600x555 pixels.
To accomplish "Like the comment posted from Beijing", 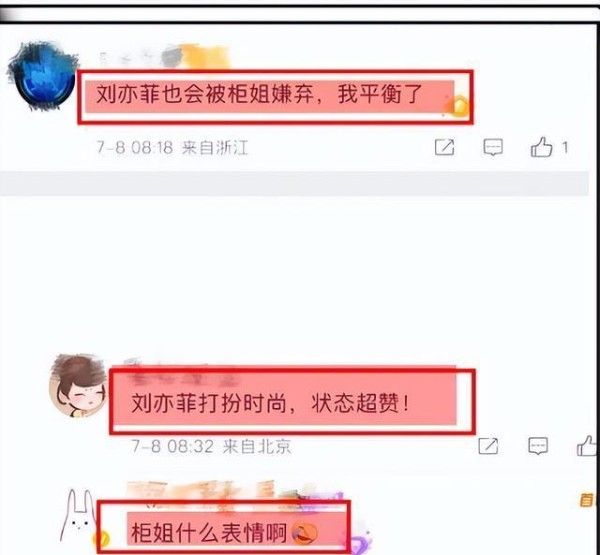I will click(x=587, y=446).
